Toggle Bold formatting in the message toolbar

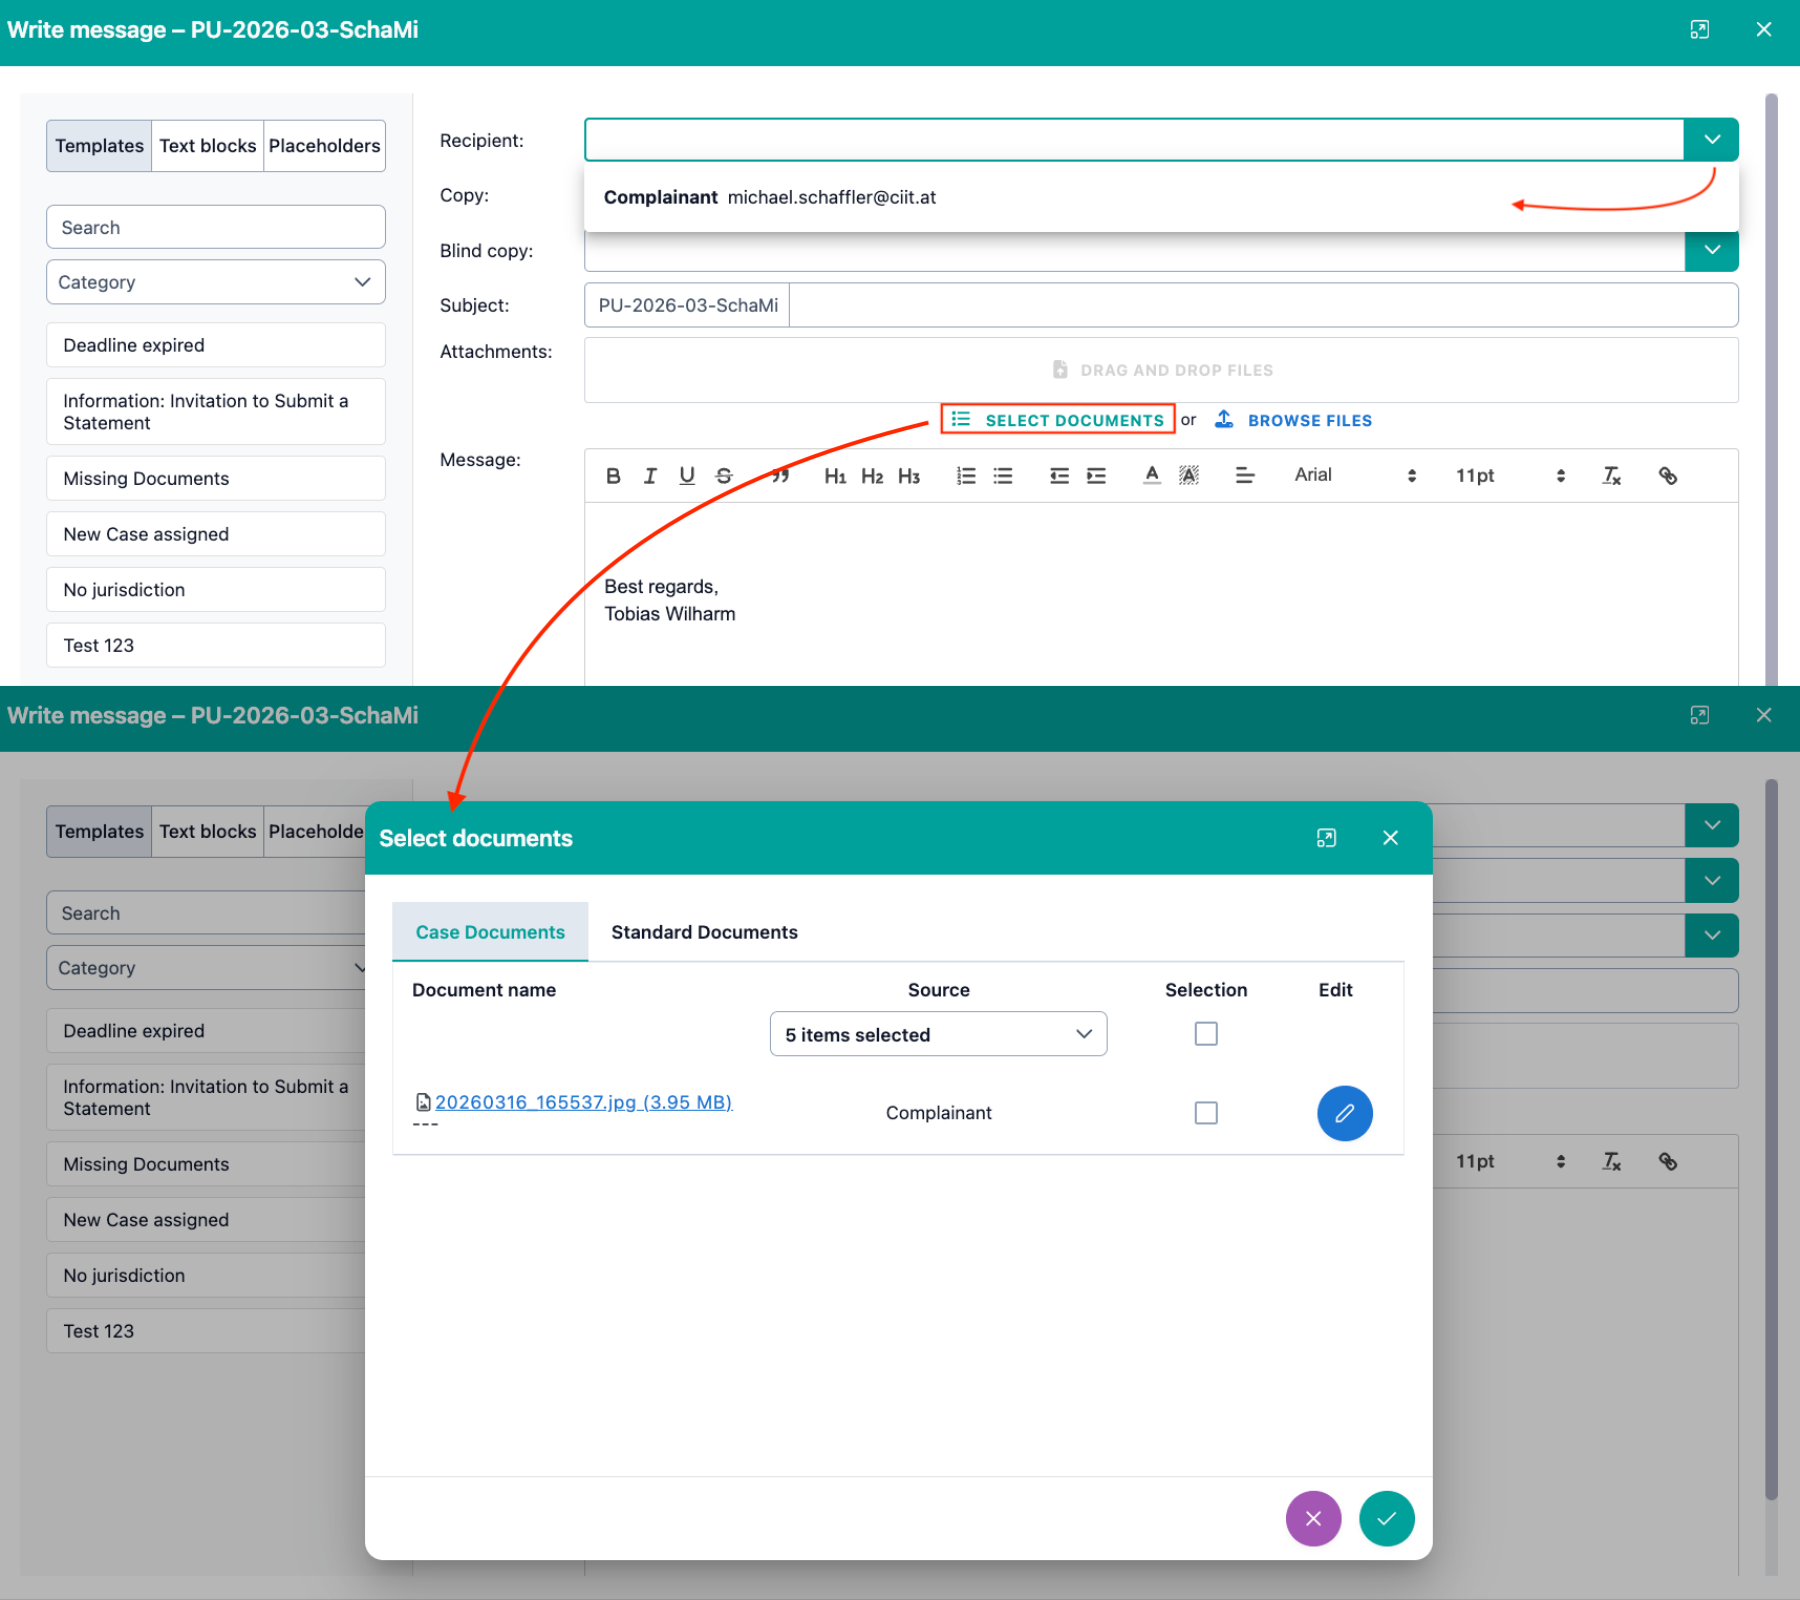coord(613,476)
